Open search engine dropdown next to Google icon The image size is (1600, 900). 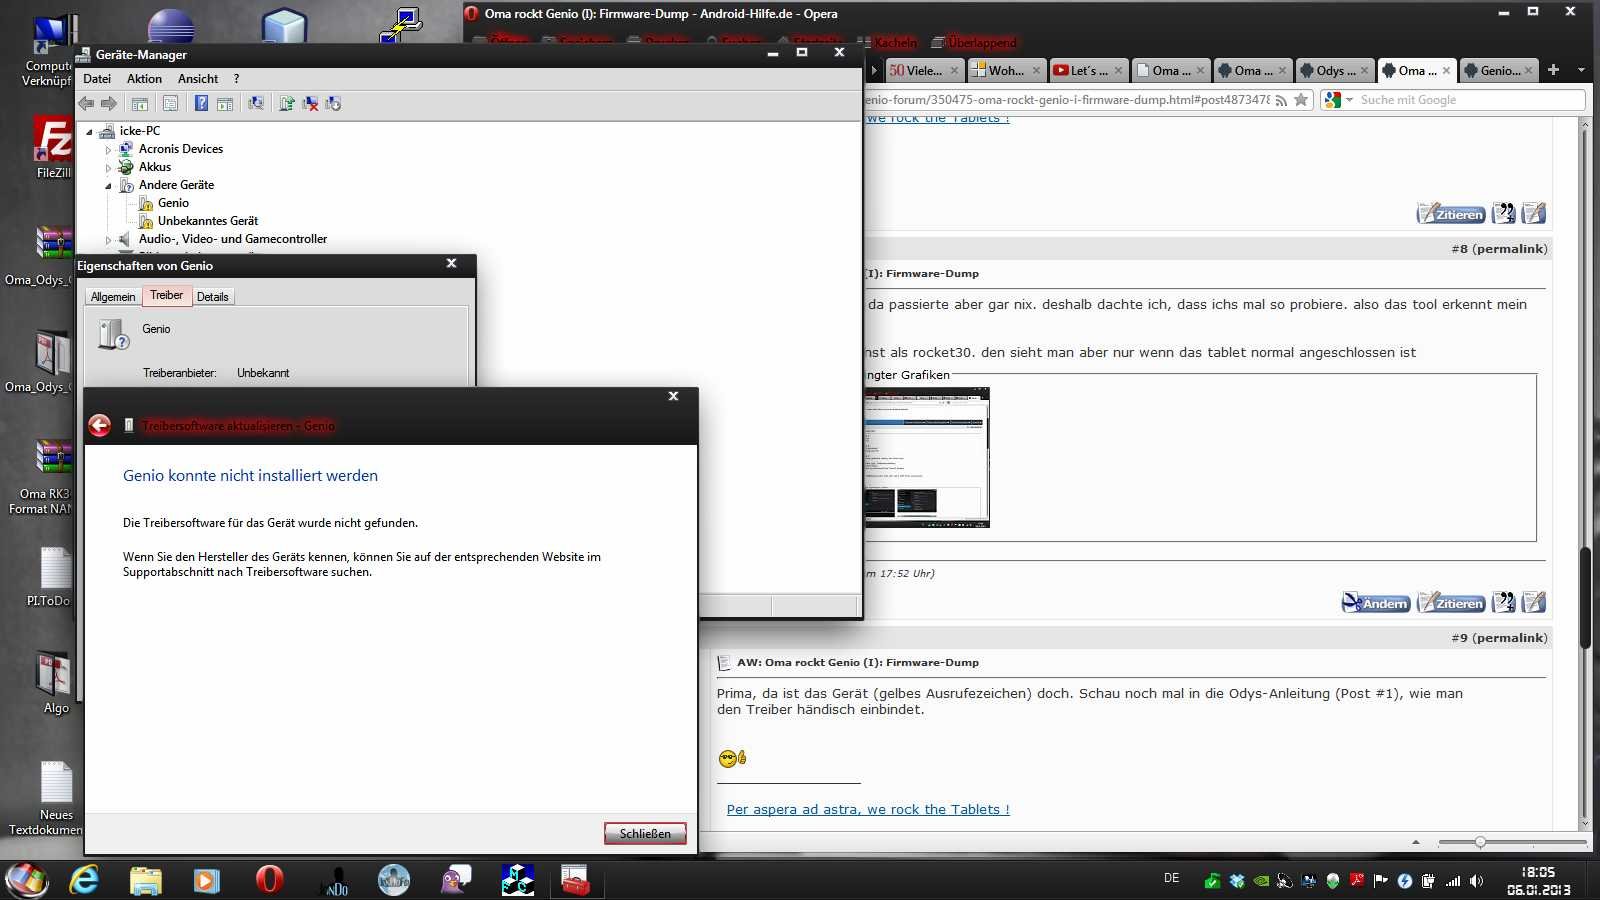[1349, 100]
